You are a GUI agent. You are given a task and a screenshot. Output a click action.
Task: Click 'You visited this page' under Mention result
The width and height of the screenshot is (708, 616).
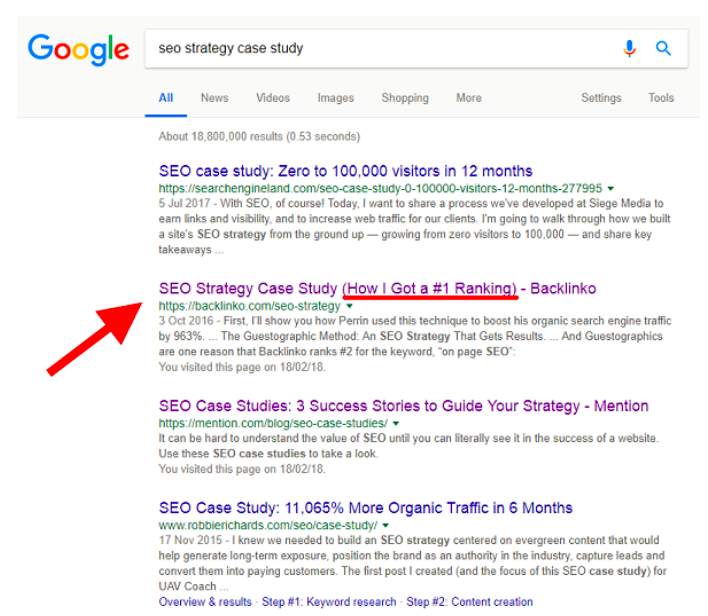(242, 469)
